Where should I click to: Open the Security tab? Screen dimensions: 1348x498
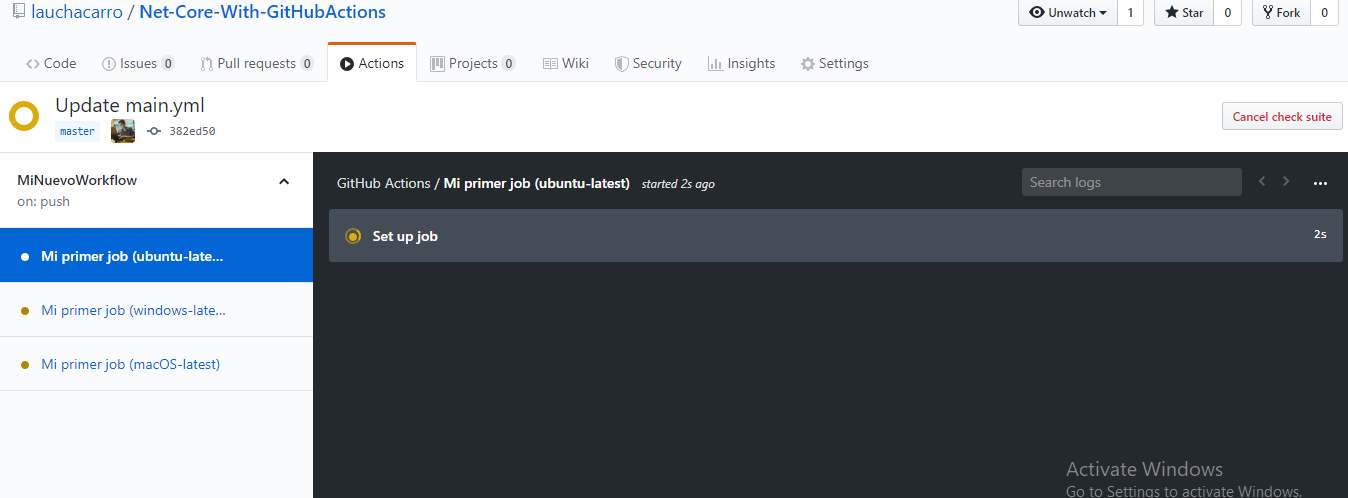[x=648, y=63]
